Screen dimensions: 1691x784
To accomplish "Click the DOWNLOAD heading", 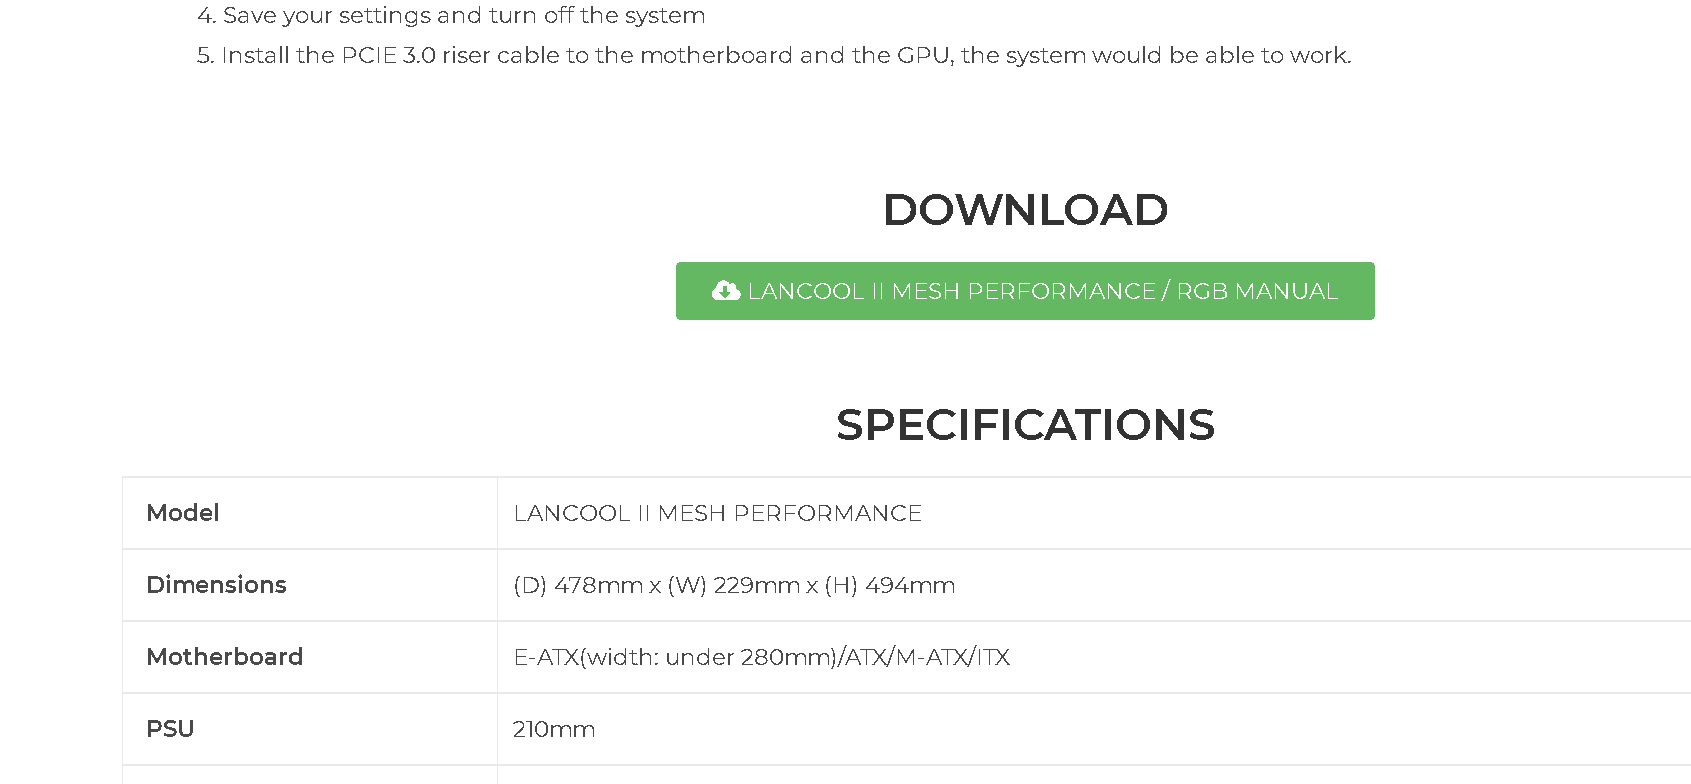I will click(x=1025, y=210).
